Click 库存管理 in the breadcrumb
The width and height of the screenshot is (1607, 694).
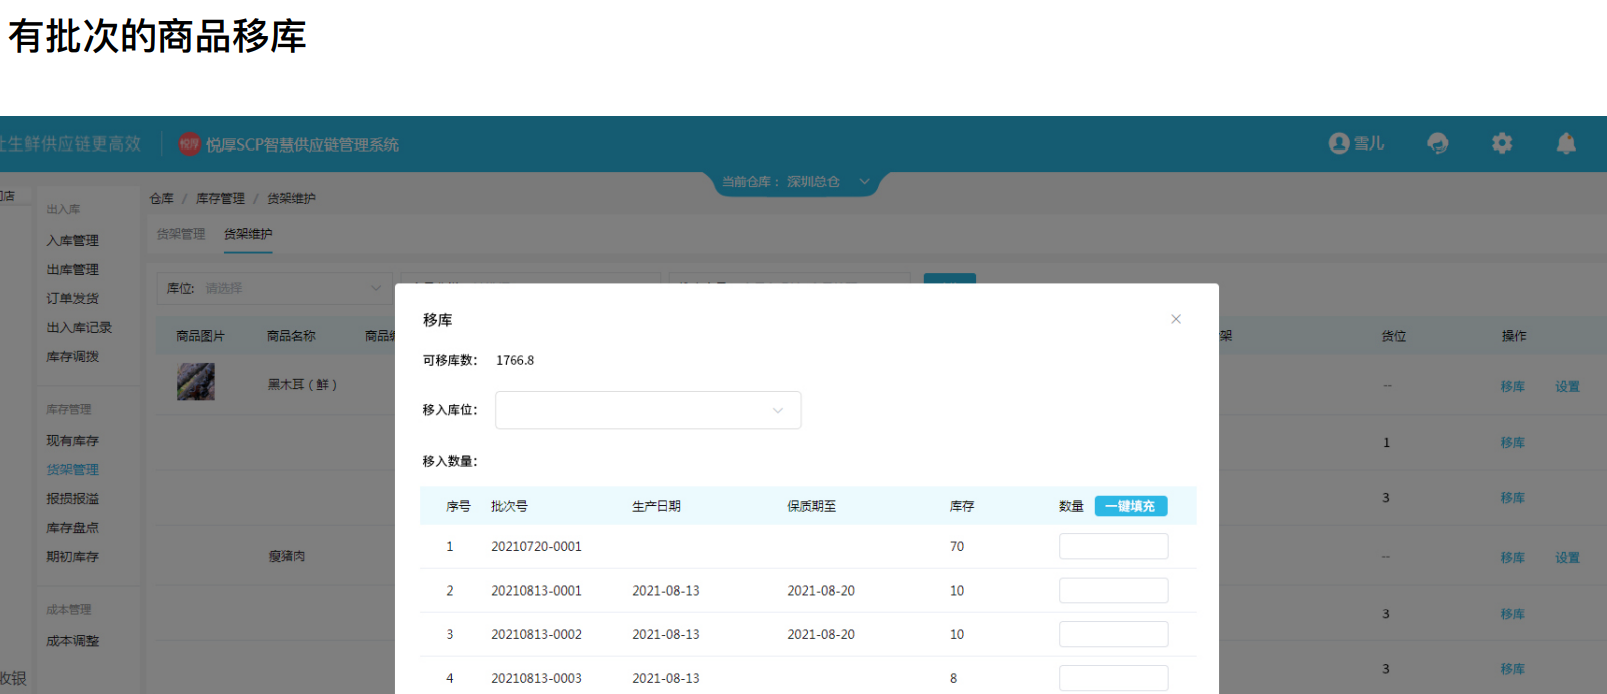coord(220,199)
